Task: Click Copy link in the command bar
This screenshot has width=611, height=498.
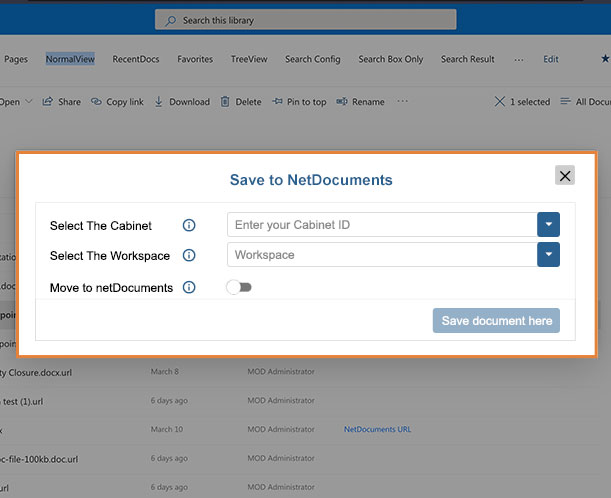Action: tap(117, 102)
